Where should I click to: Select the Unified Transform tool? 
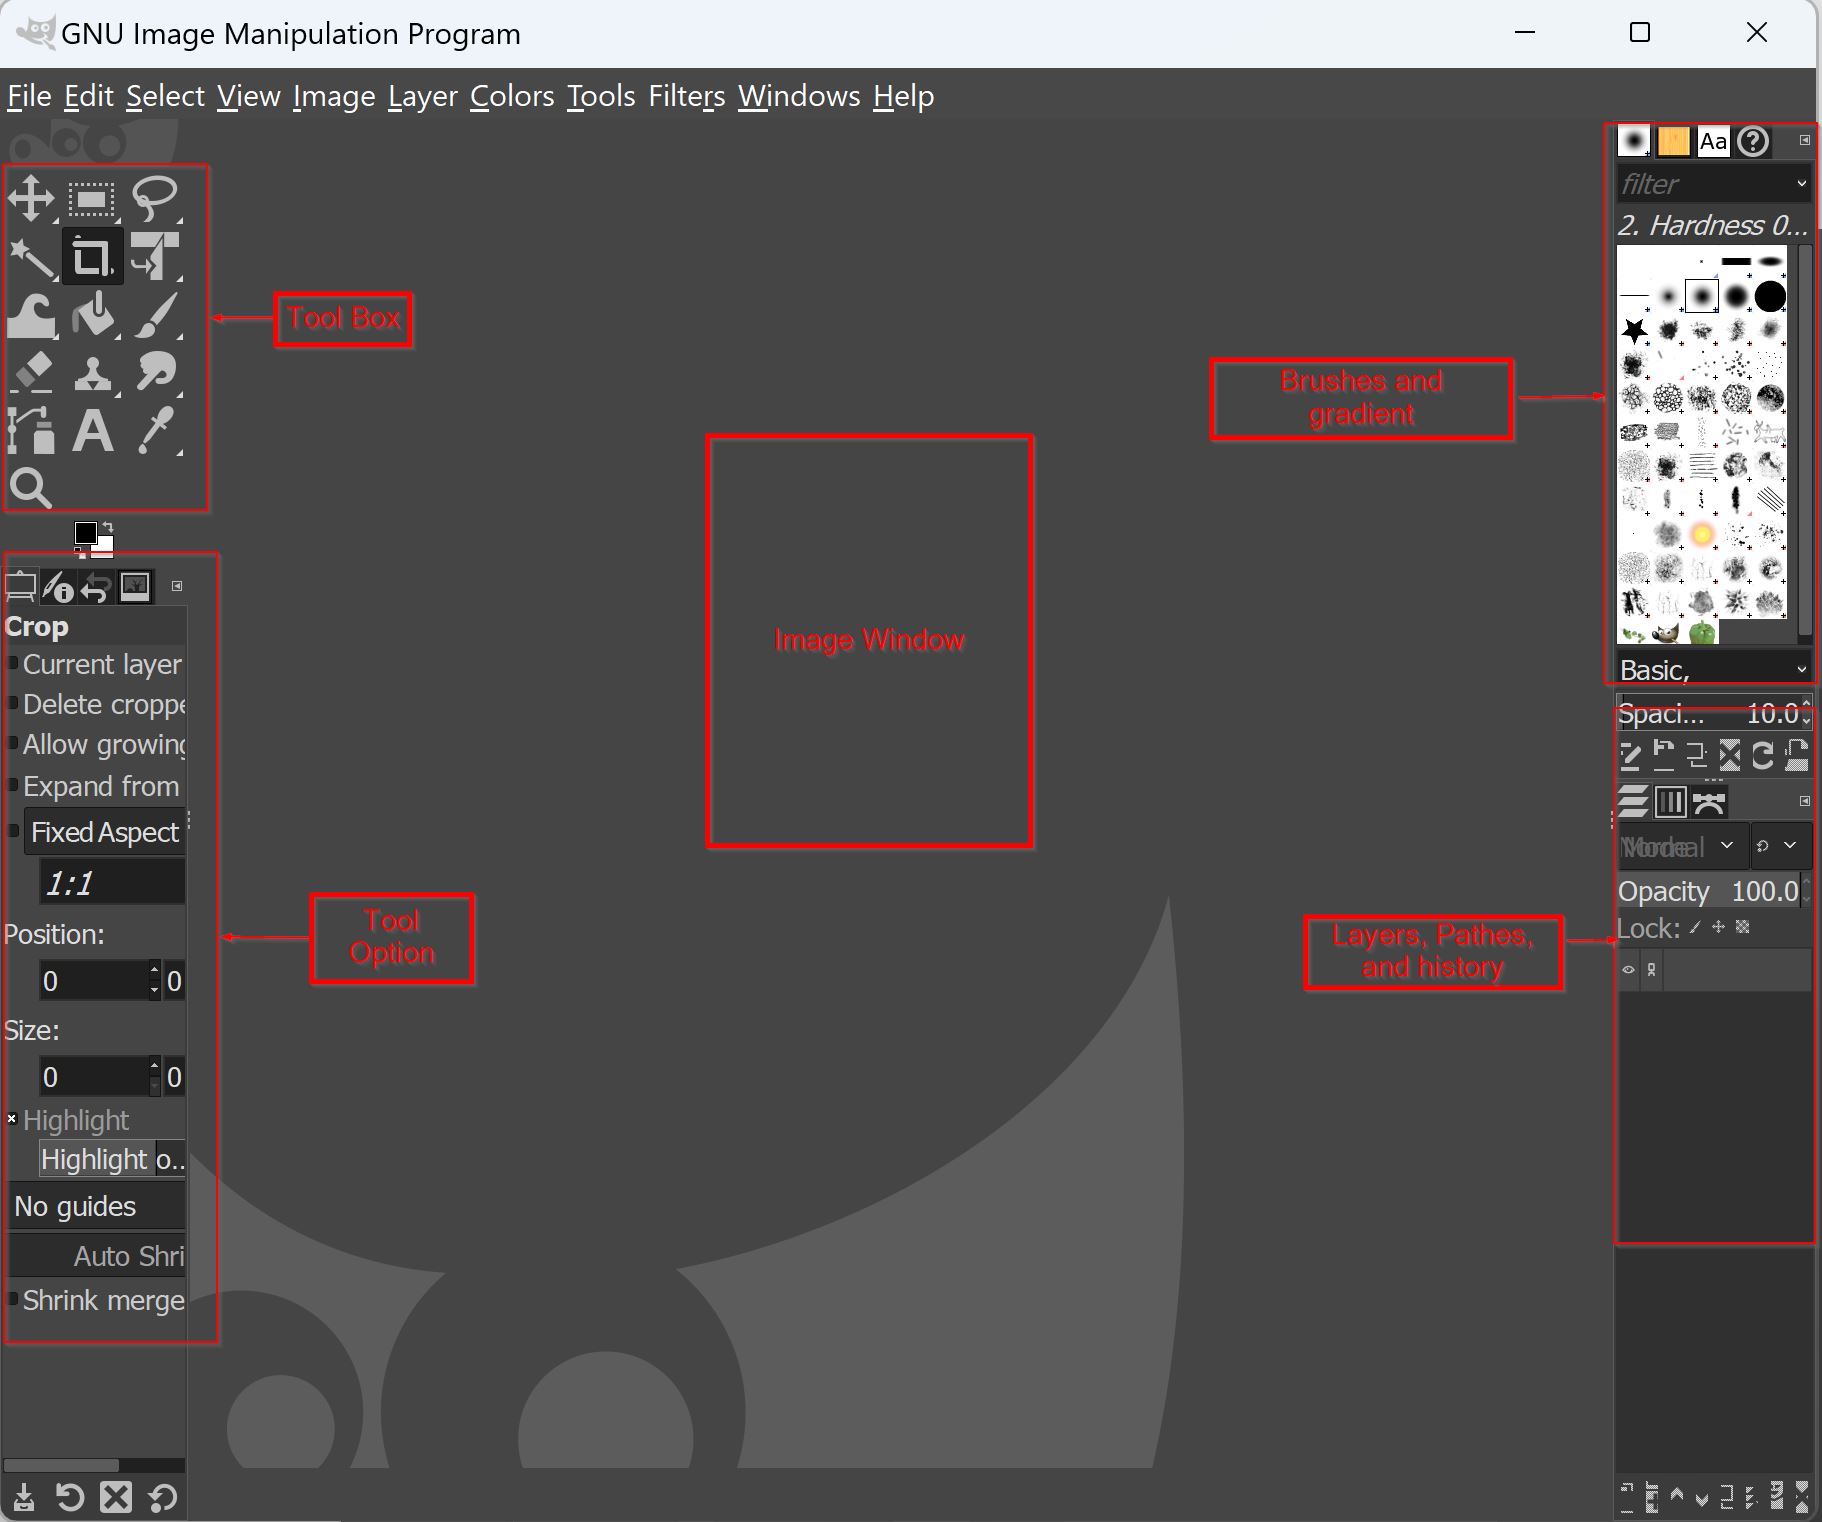tap(155, 257)
